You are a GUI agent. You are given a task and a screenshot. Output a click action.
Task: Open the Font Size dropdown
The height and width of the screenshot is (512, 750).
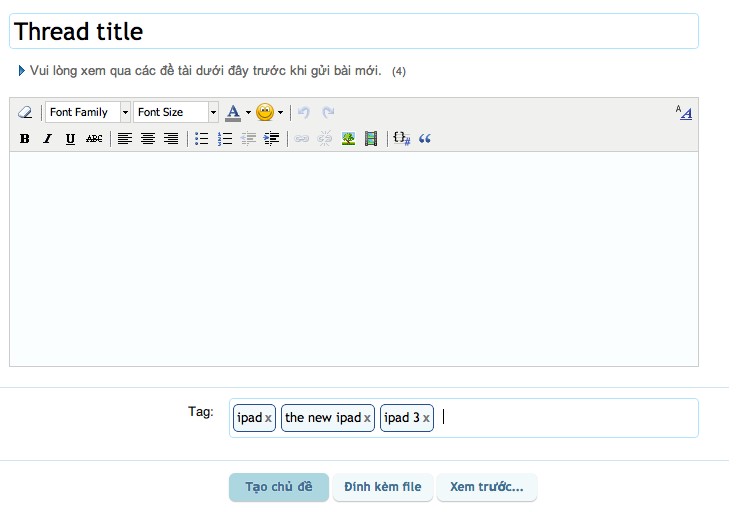tap(176, 113)
